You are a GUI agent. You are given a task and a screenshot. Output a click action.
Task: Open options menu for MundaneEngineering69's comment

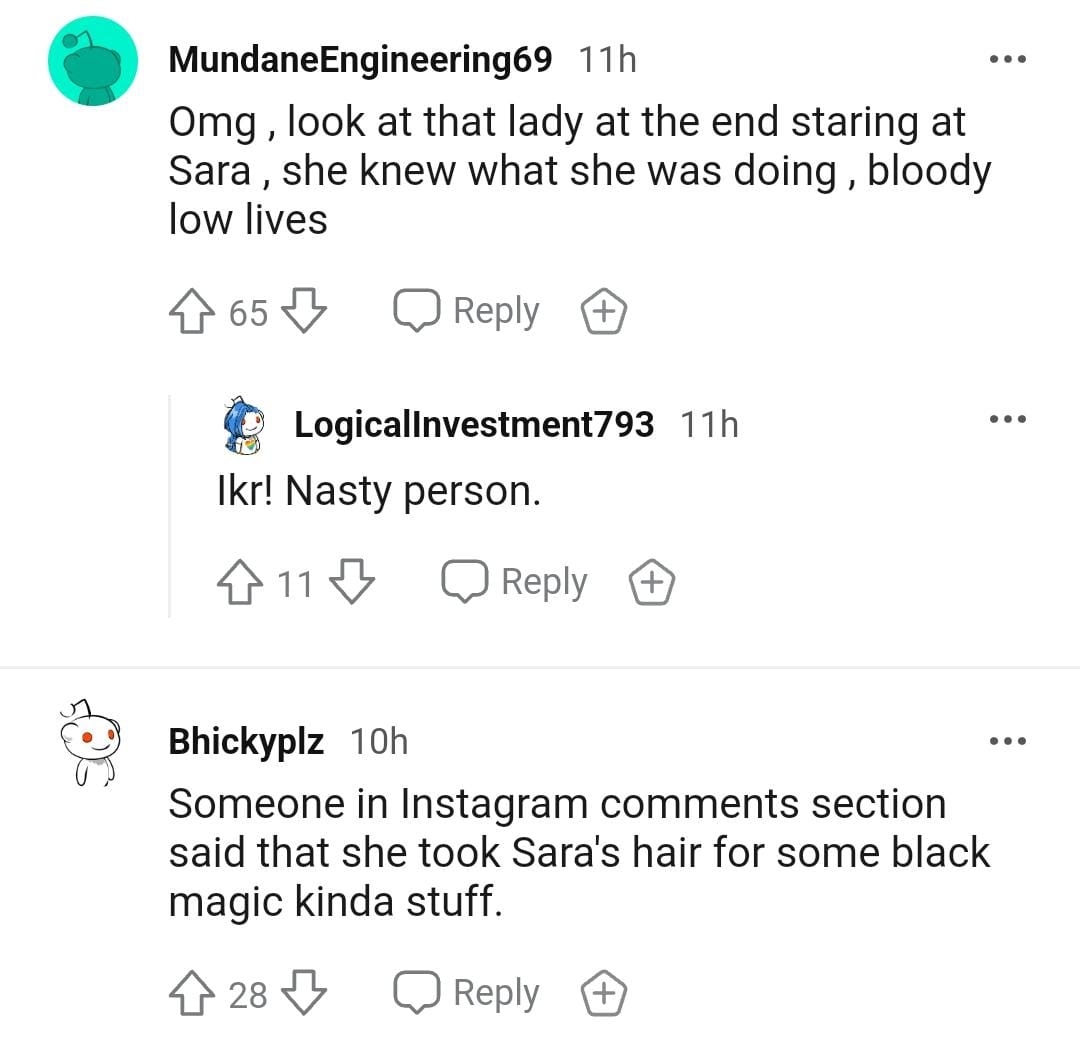pyautogui.click(x=1007, y=60)
